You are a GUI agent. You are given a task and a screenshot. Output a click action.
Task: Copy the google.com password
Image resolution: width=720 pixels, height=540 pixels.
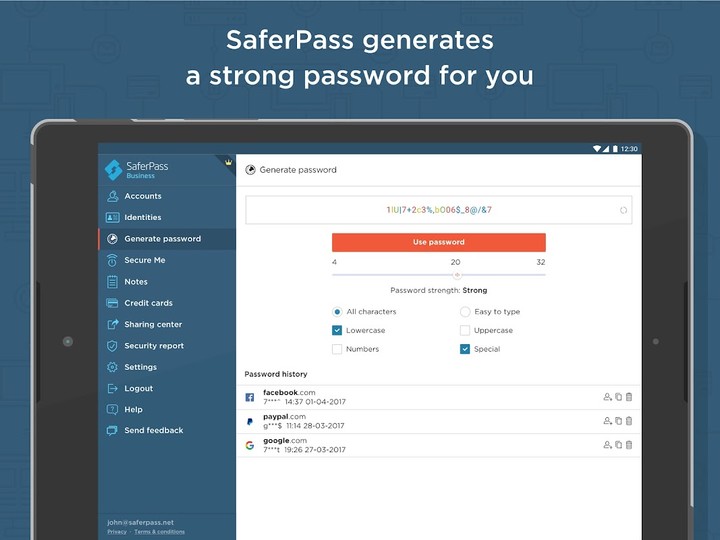(619, 444)
